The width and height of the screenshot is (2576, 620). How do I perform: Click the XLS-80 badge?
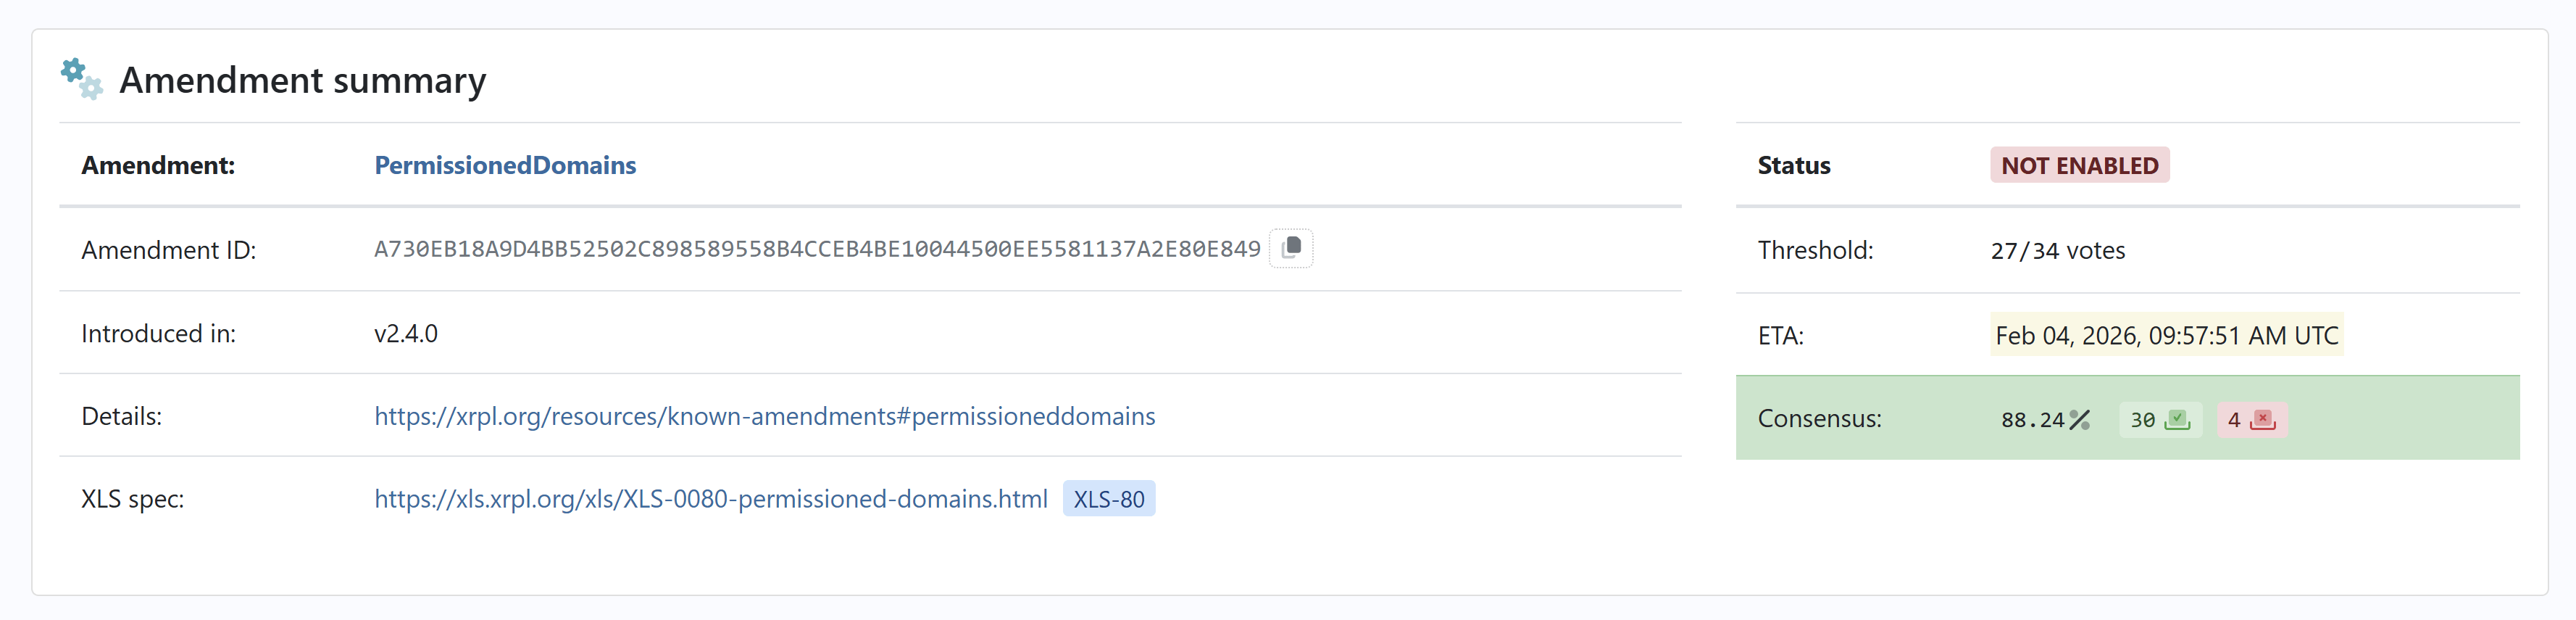(1108, 499)
